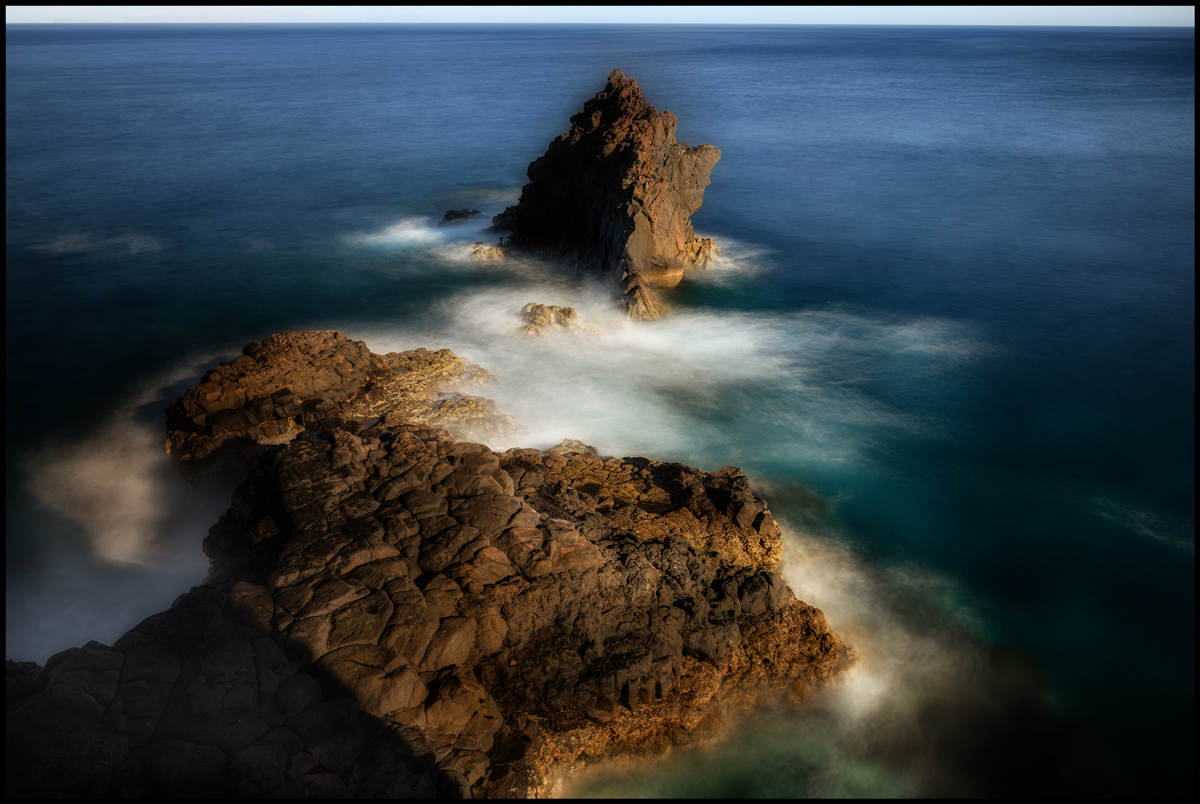This screenshot has height=804, width=1200.
Task: Click the horizon line at top center
Action: point(600,26)
